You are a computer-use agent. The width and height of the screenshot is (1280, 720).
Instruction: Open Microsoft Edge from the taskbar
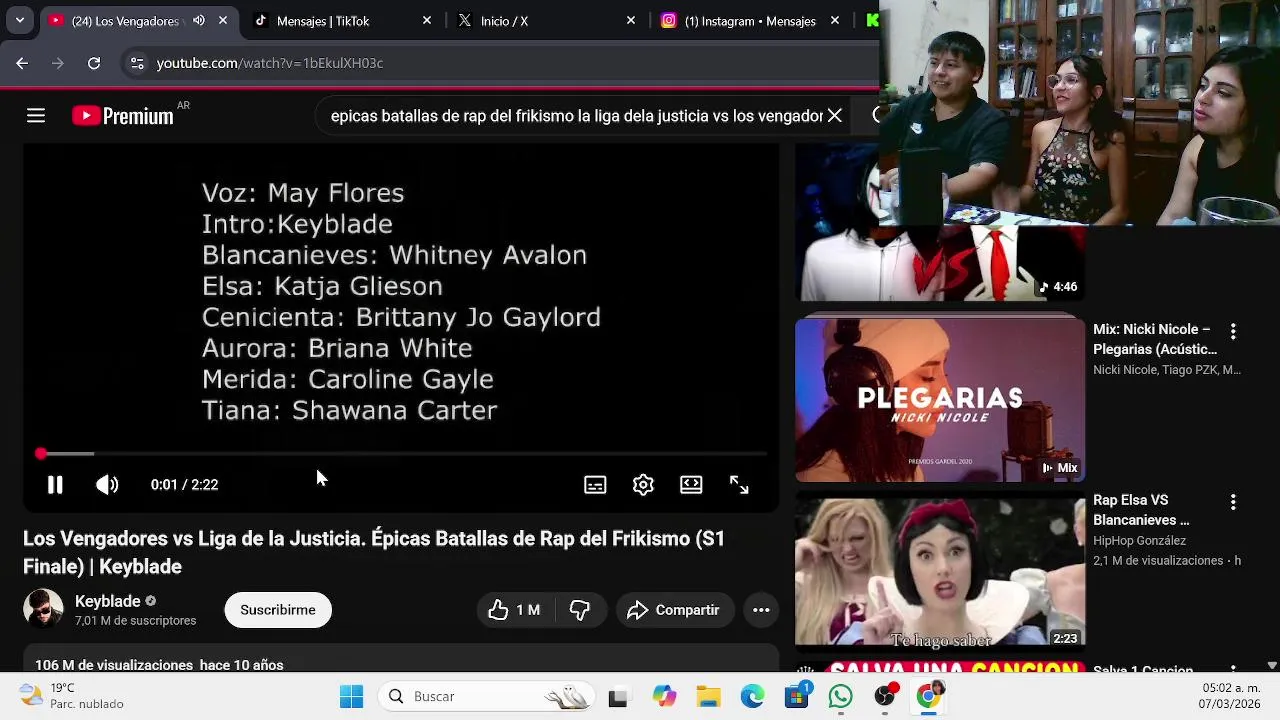coord(752,696)
